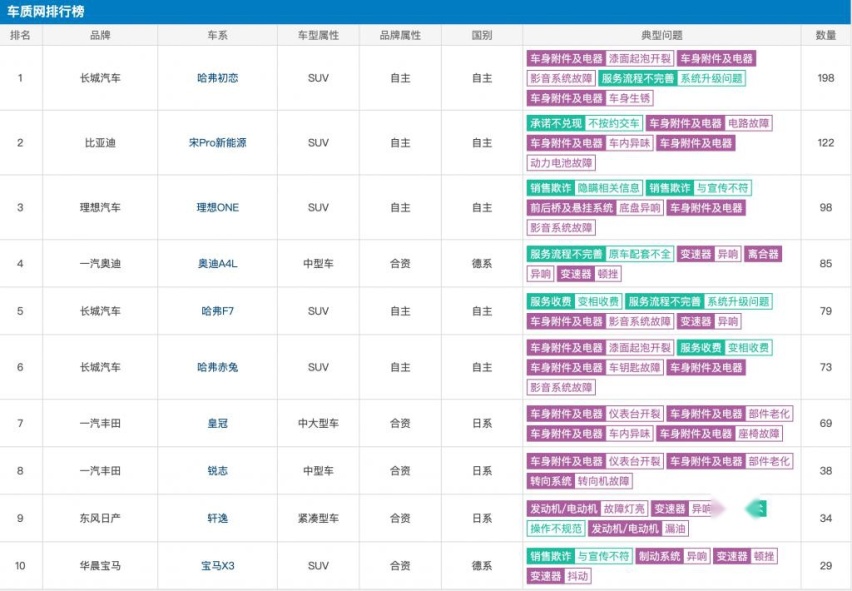Click the quantity value 29
Screen dimensions: 852x591
coord(825,565)
